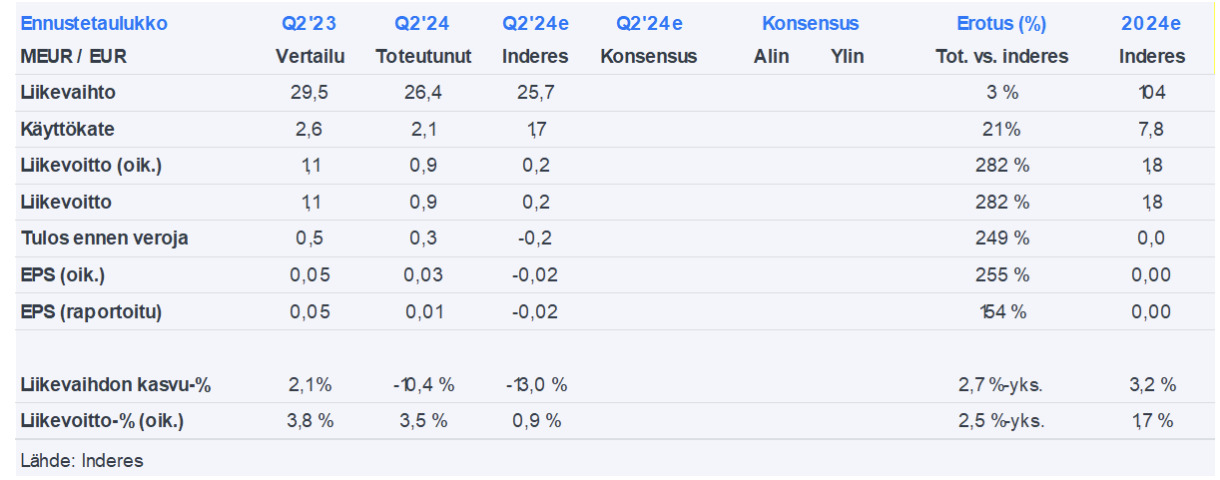Click the Liikevaihto row label
This screenshot has width=1220, height=480.
pos(67,93)
